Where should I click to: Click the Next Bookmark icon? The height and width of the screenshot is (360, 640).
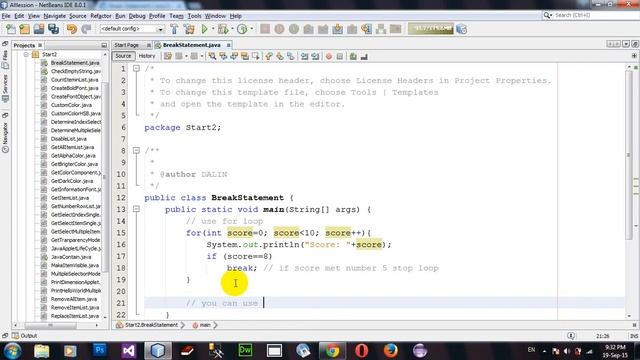280,56
